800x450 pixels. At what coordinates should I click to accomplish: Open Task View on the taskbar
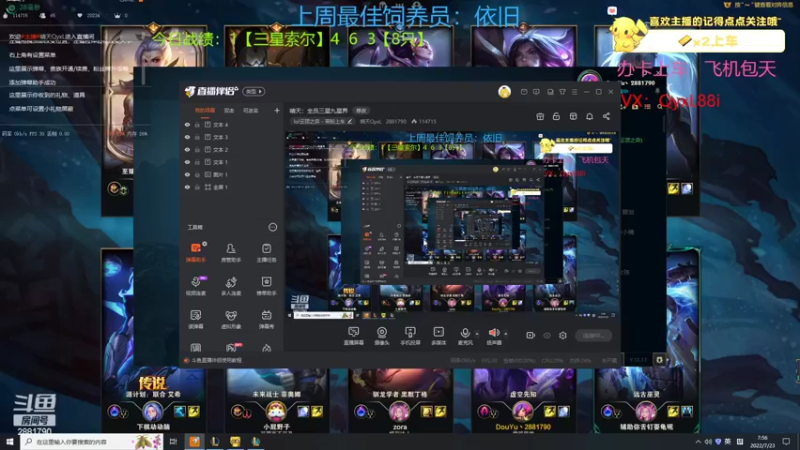(173, 441)
